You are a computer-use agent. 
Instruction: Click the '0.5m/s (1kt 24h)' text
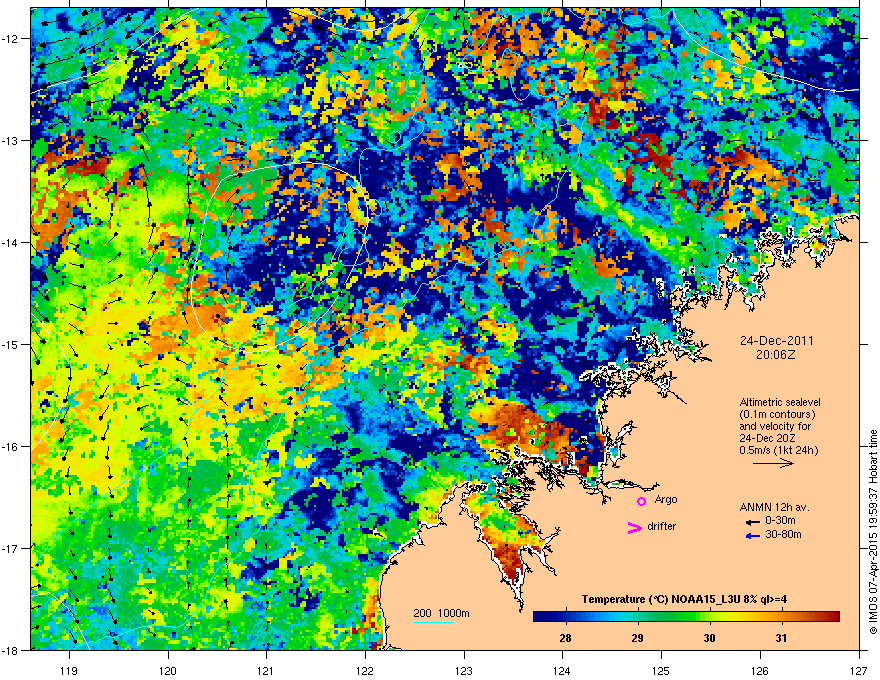(x=778, y=450)
